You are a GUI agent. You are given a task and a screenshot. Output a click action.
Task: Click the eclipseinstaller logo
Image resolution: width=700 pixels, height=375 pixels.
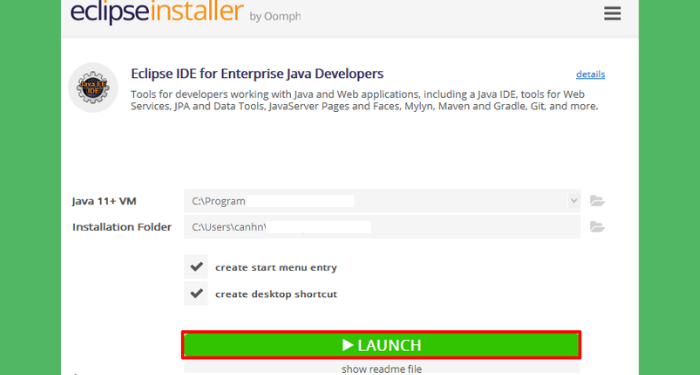[157, 11]
